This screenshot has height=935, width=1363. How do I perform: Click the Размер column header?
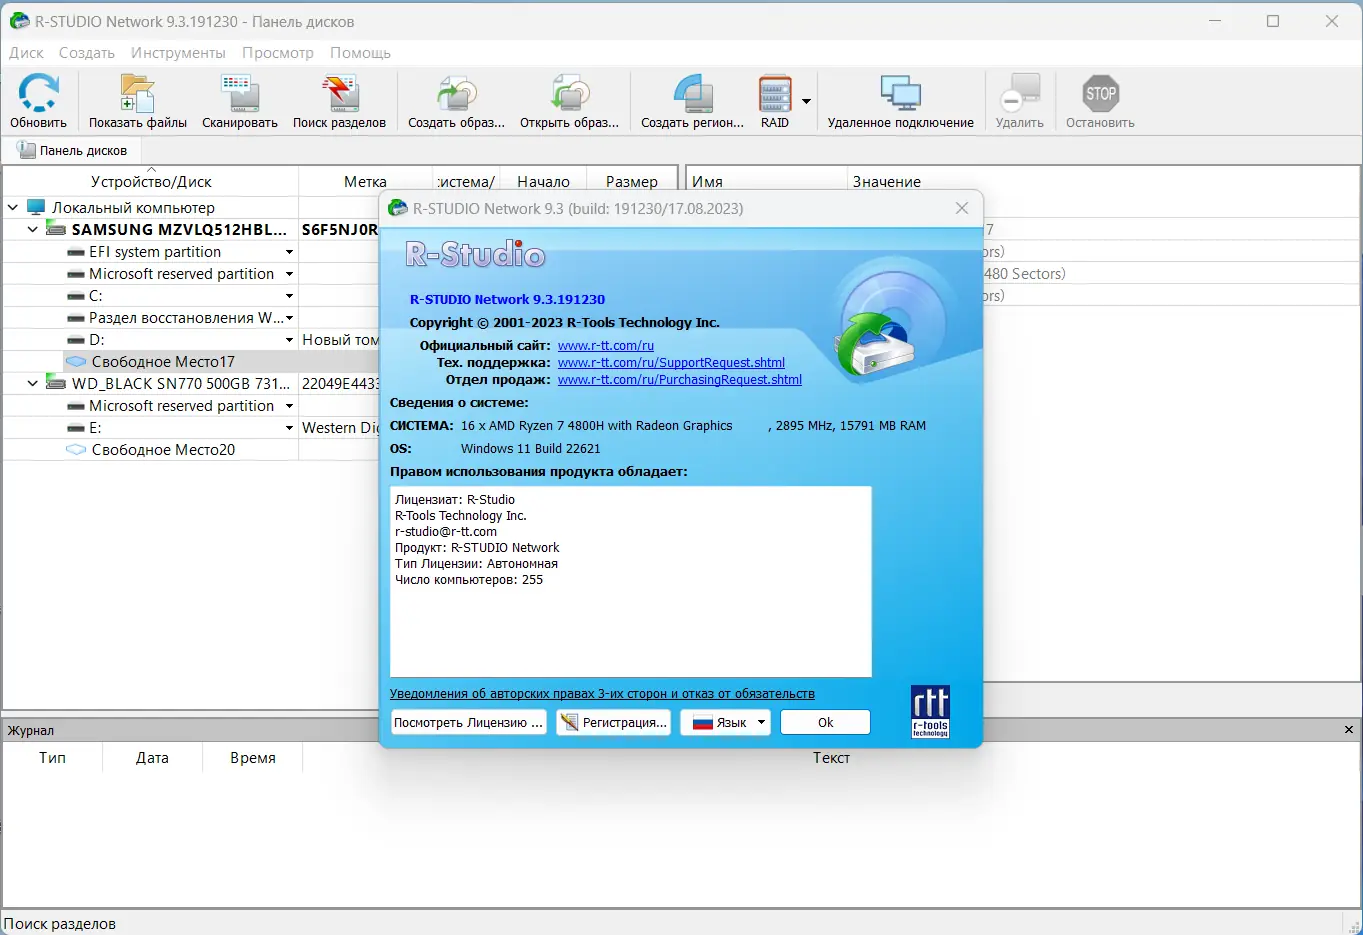tap(632, 181)
